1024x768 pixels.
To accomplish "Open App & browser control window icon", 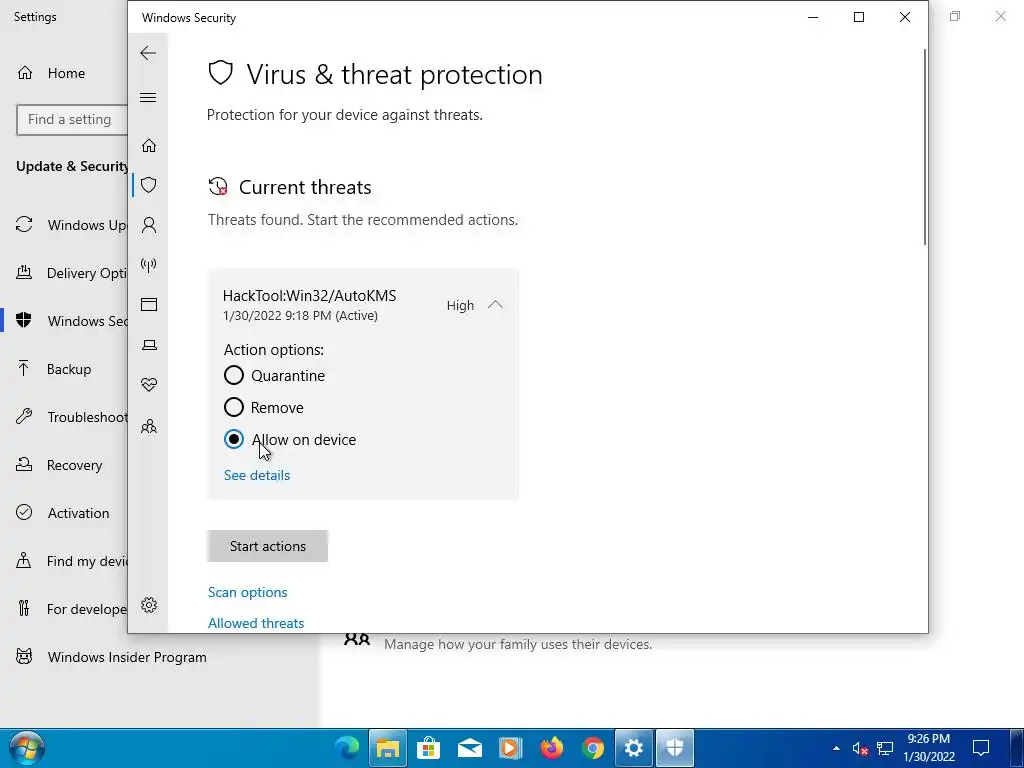I will pos(149,304).
